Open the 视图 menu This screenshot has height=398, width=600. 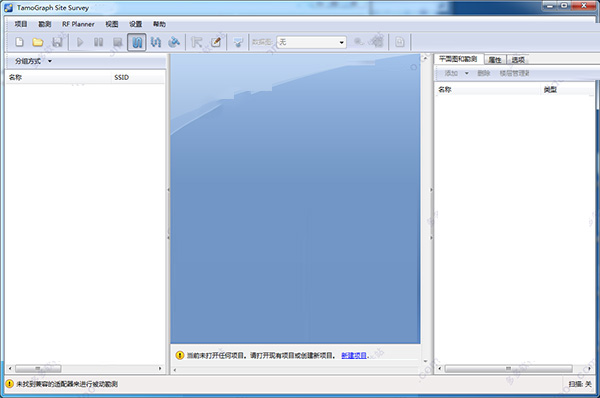click(x=112, y=24)
